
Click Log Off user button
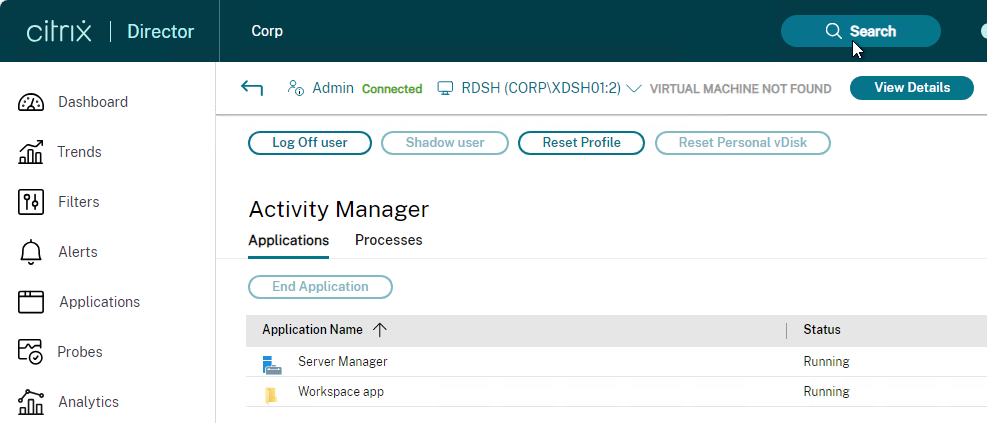click(310, 143)
